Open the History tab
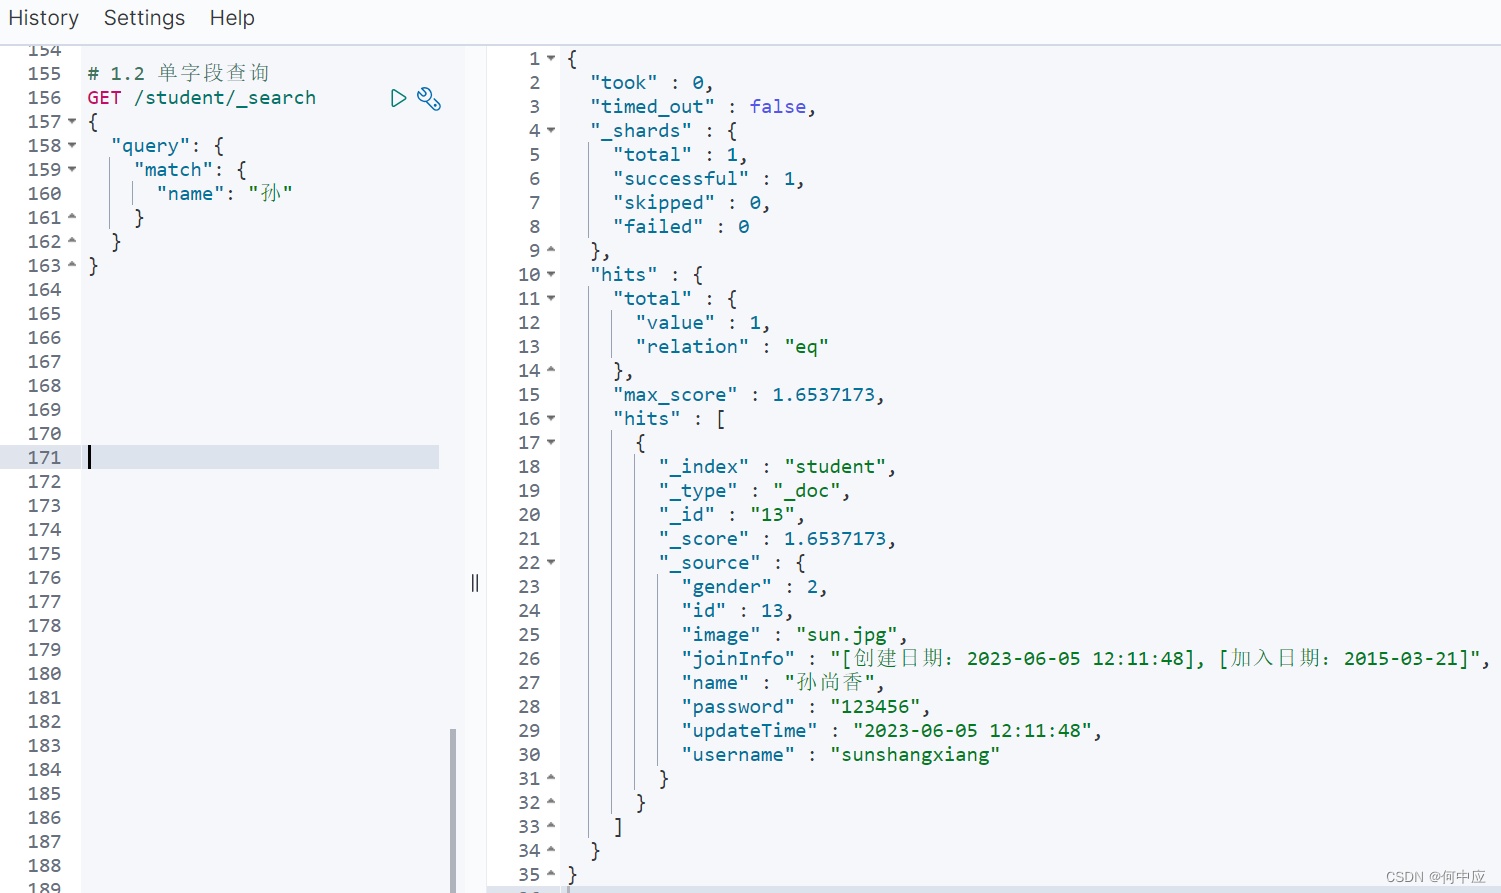Screen dimensions: 1501x893 [x=44, y=18]
